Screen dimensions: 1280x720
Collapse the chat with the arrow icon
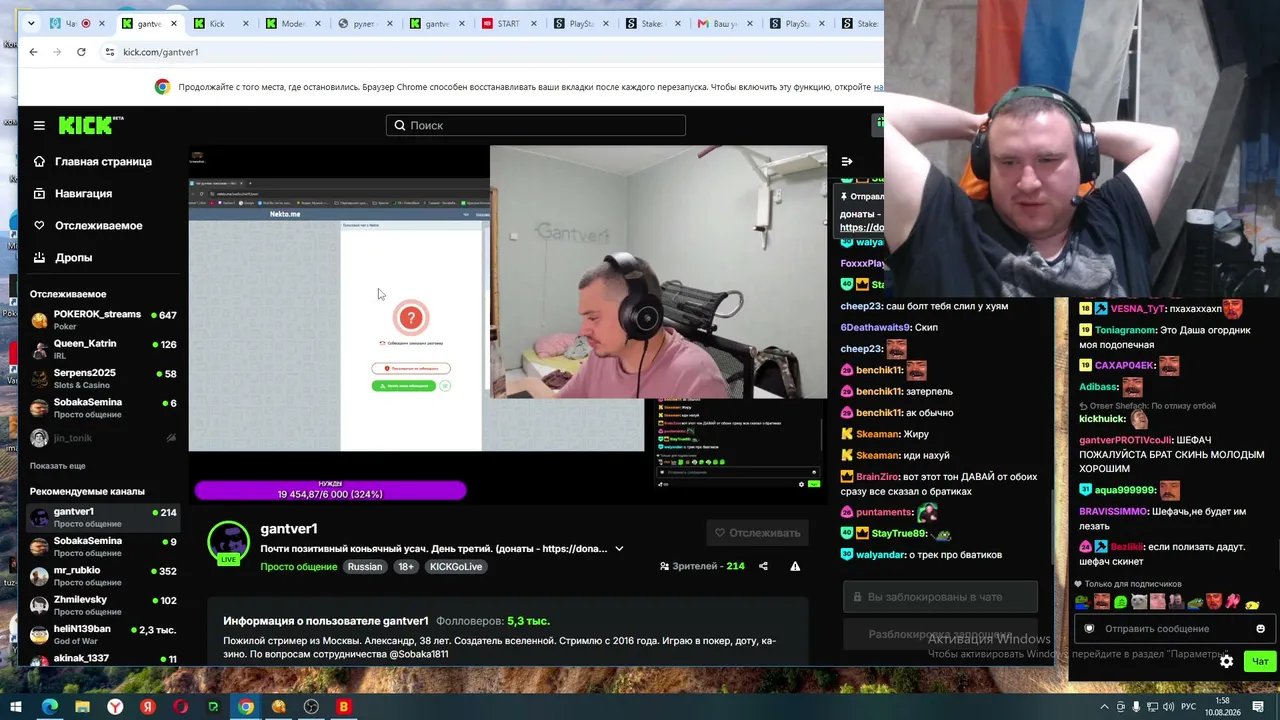pyautogui.click(x=847, y=161)
